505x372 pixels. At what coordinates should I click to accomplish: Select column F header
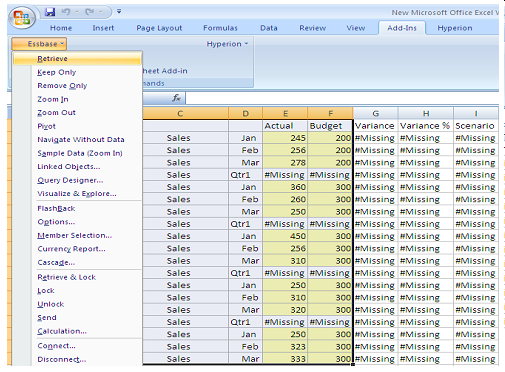pos(330,114)
